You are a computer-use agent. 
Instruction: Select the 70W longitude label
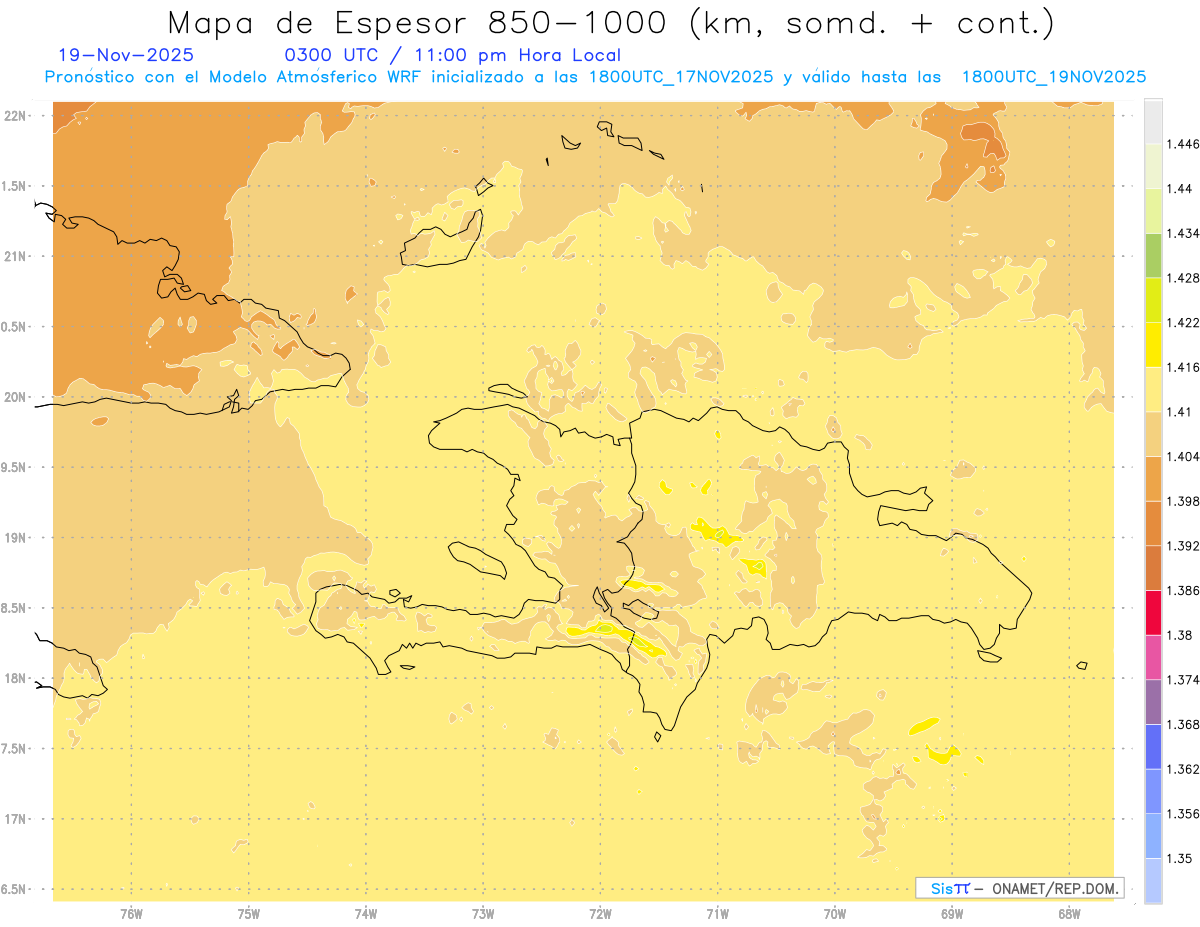tap(835, 913)
